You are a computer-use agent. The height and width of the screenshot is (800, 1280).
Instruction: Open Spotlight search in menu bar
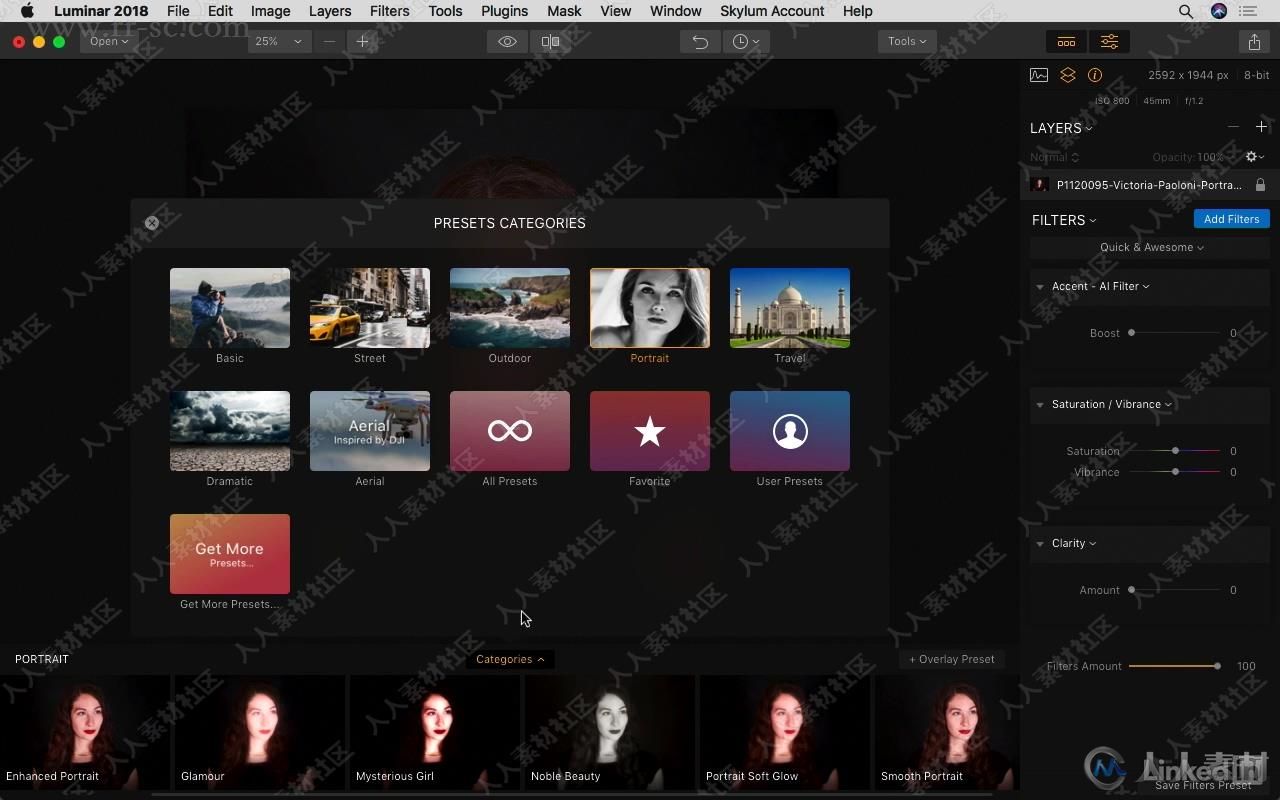click(x=1185, y=11)
